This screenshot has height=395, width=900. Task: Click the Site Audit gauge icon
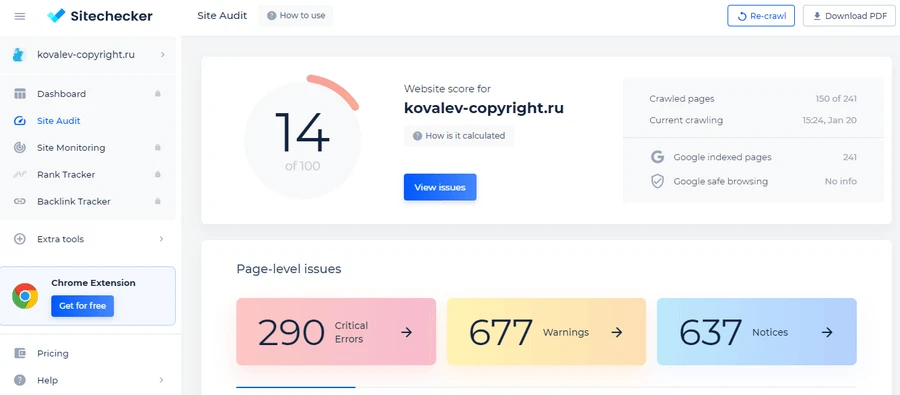click(x=20, y=121)
